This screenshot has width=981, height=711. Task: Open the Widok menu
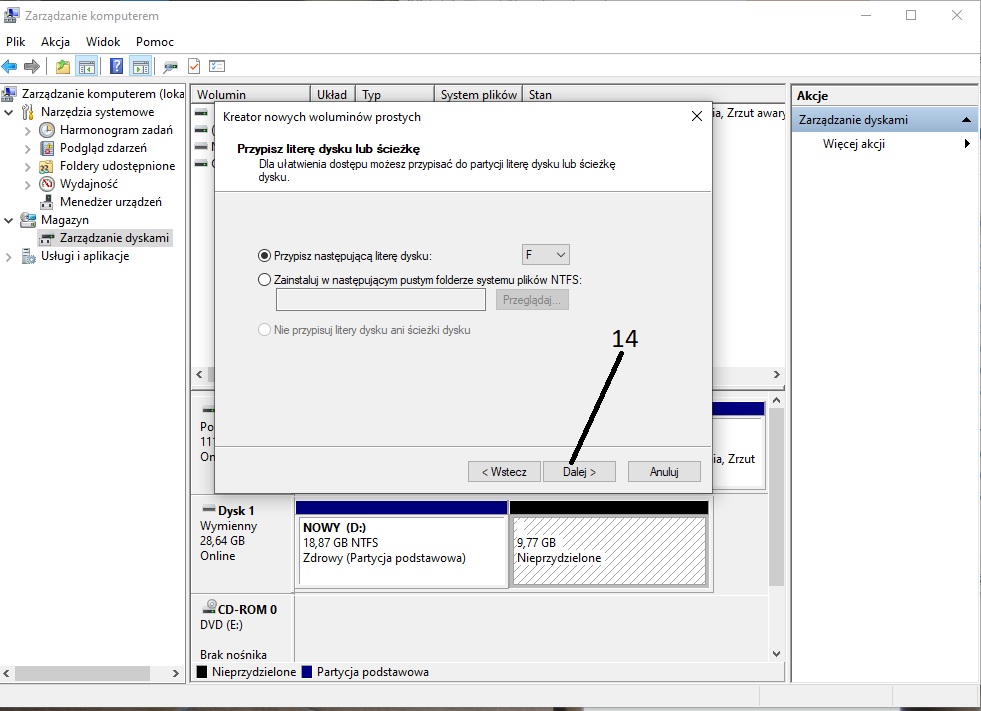103,42
